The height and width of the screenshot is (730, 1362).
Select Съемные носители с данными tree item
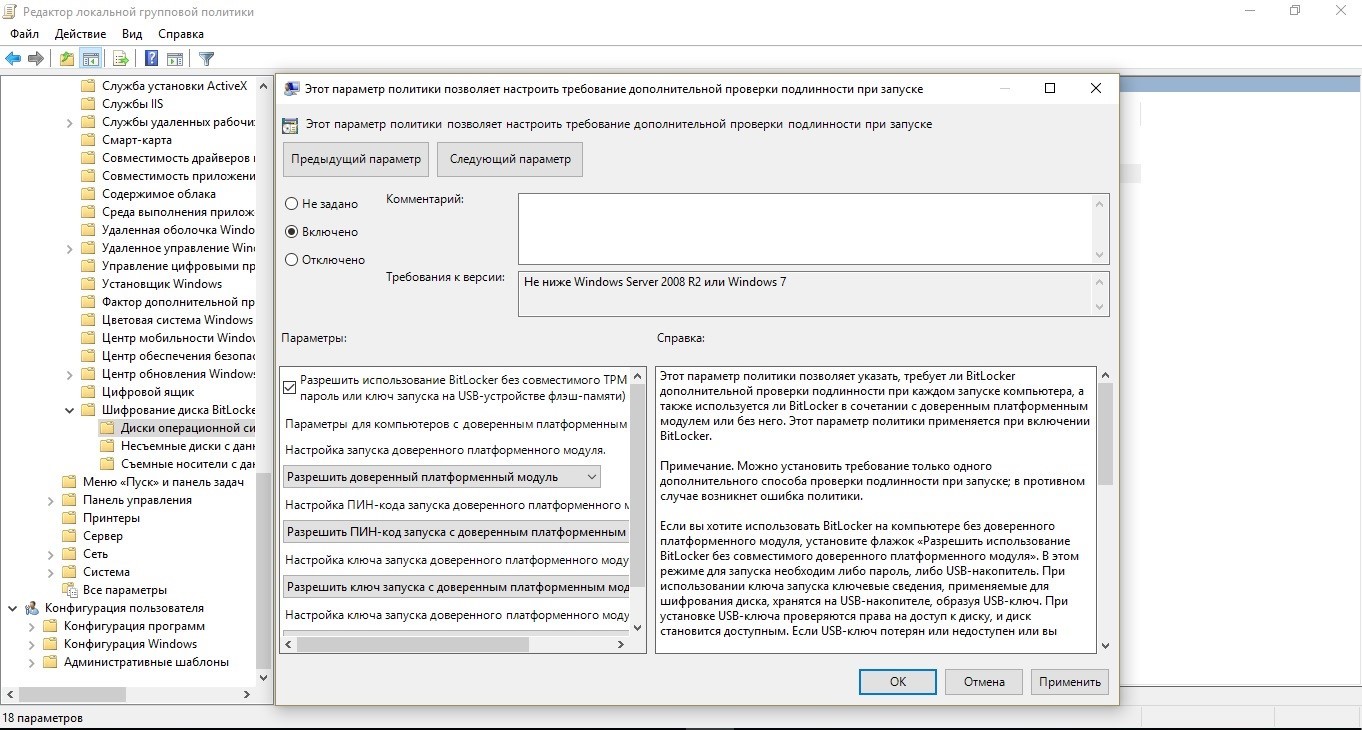point(187,464)
